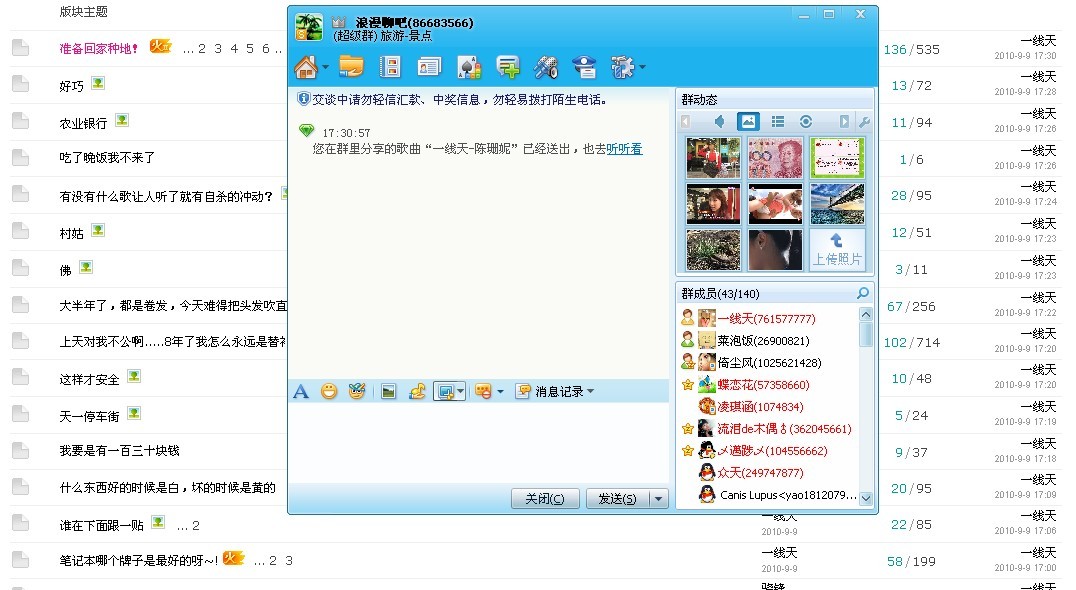Expand the 发送 send button dropdown arrow
Viewport: 1076px width, 590px height.
(x=656, y=499)
